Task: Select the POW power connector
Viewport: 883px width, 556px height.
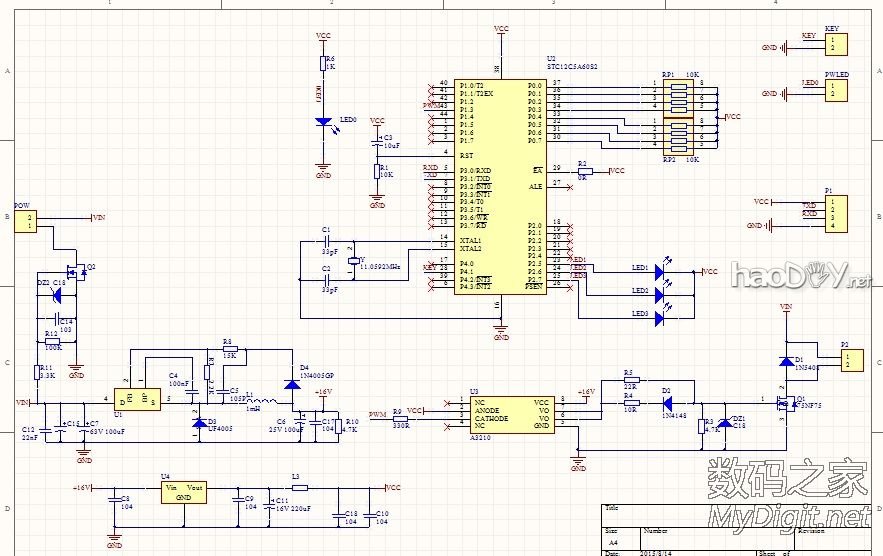Action: pos(25,221)
